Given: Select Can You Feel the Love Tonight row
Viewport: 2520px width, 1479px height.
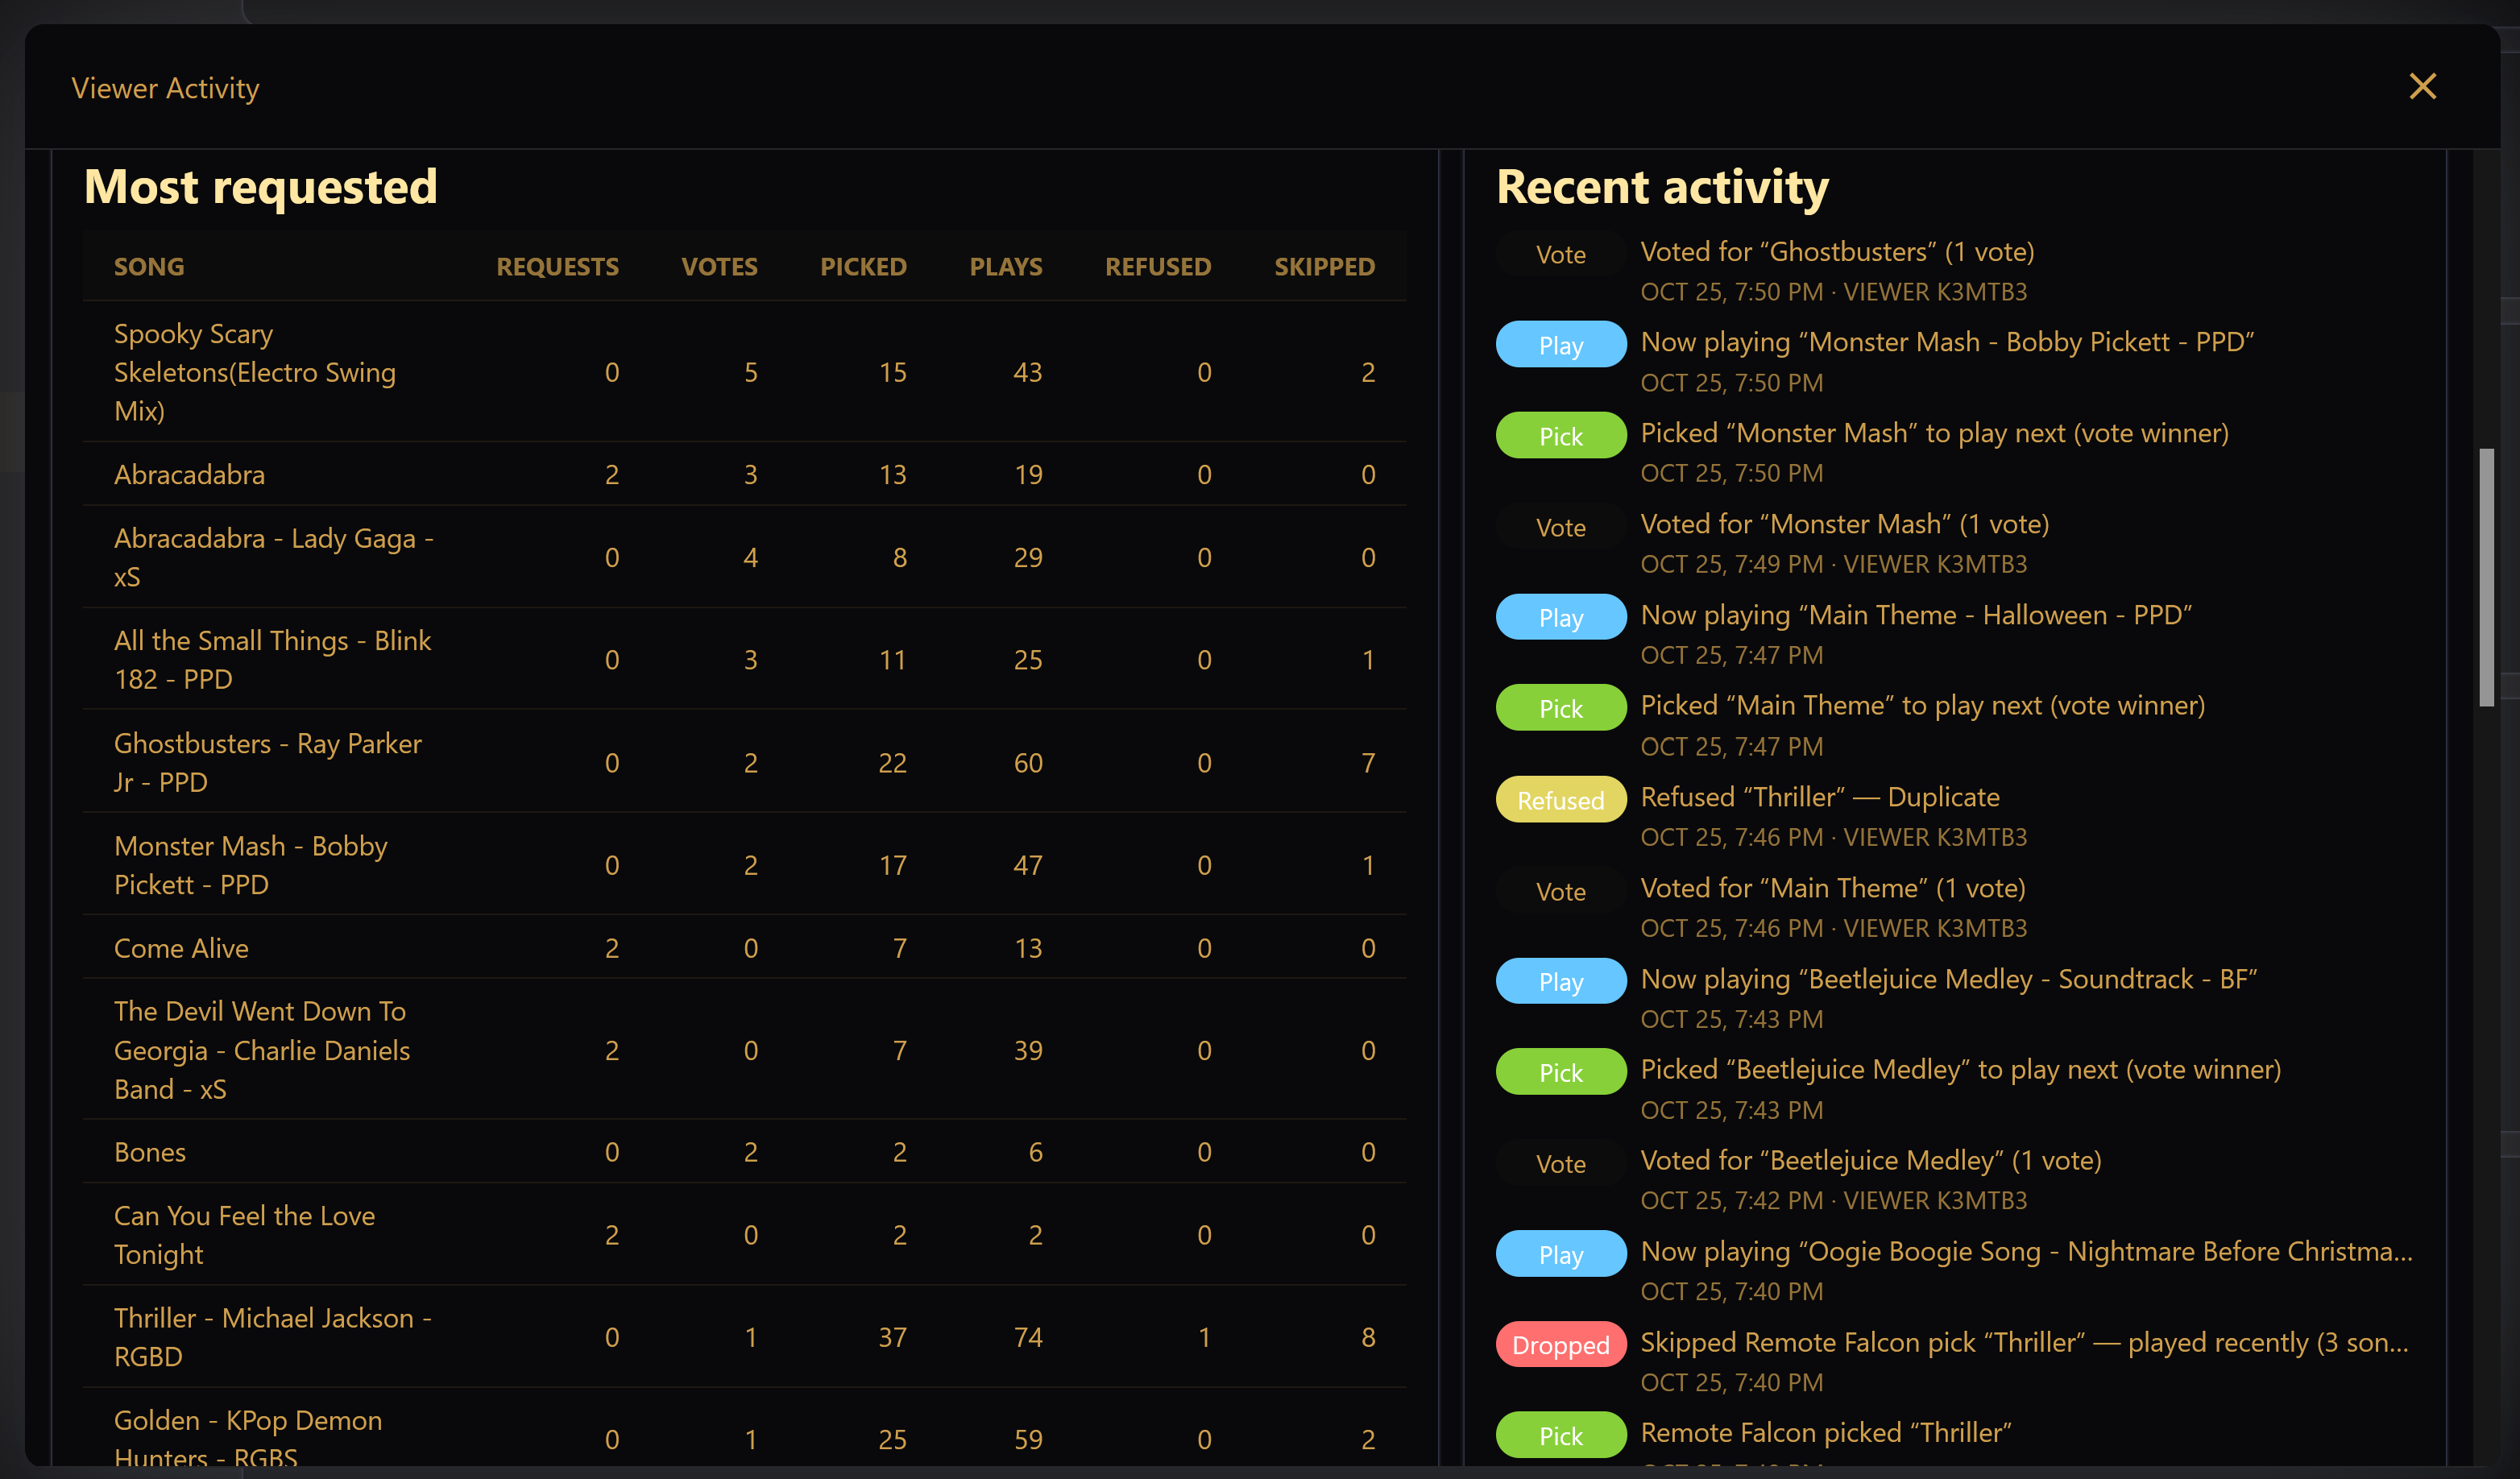Looking at the screenshot, I should click(x=744, y=1235).
